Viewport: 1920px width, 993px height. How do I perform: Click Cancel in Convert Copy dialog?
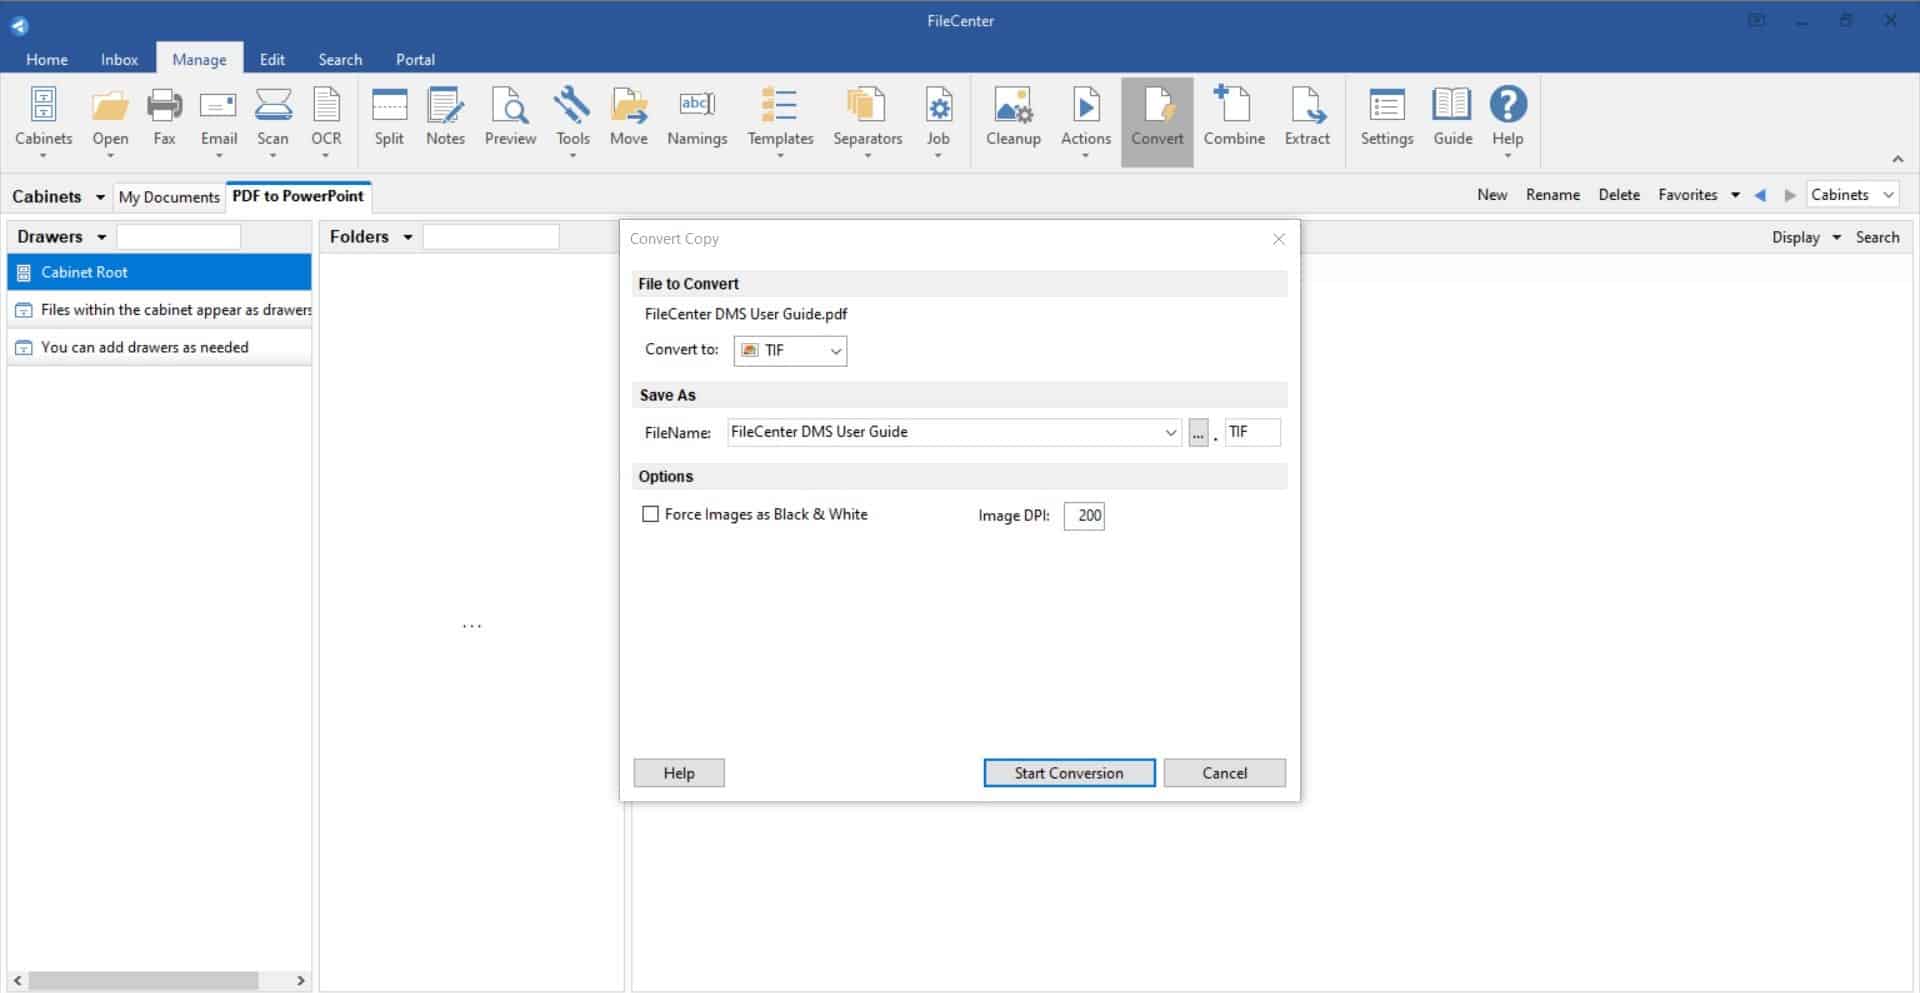(1224, 773)
